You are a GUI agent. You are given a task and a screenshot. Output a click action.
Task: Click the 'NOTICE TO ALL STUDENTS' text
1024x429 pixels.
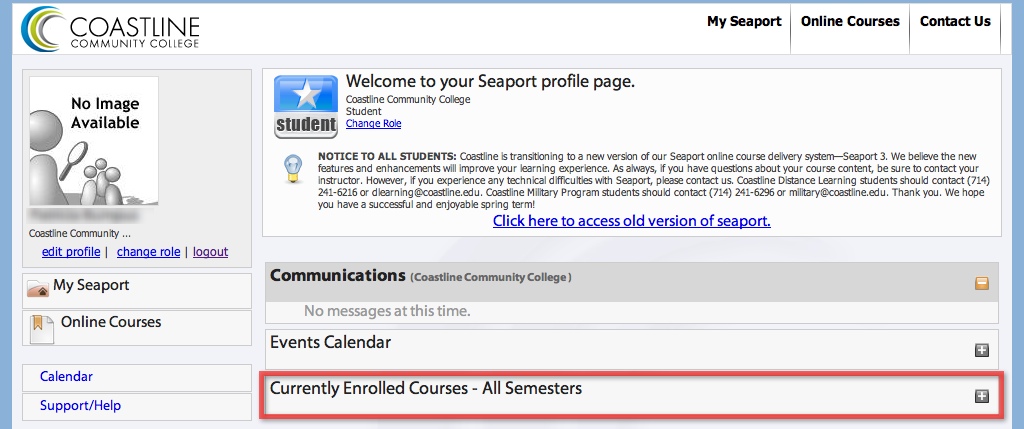[x=387, y=157]
